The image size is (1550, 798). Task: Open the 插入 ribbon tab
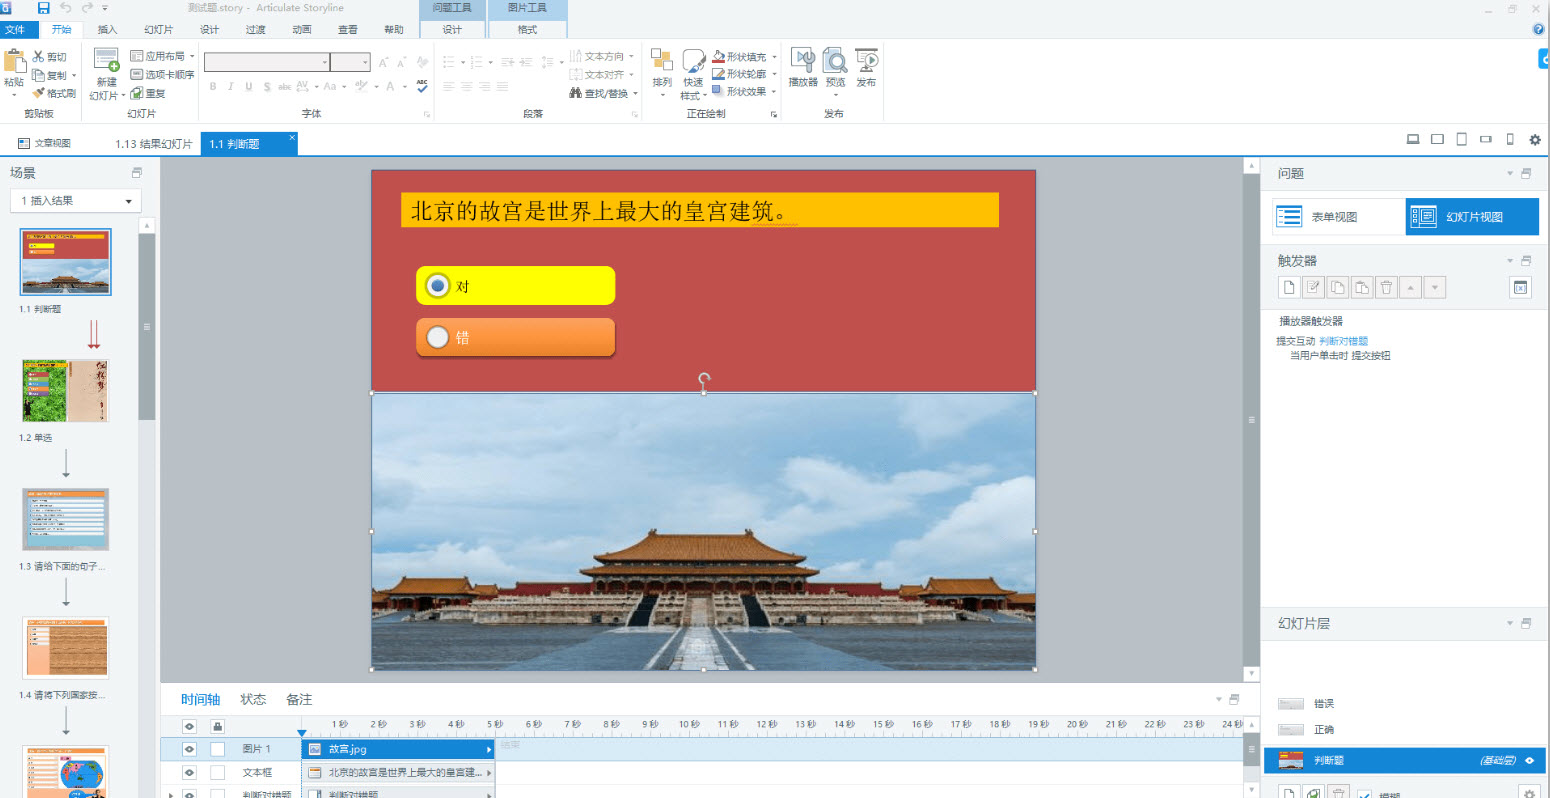(x=107, y=30)
